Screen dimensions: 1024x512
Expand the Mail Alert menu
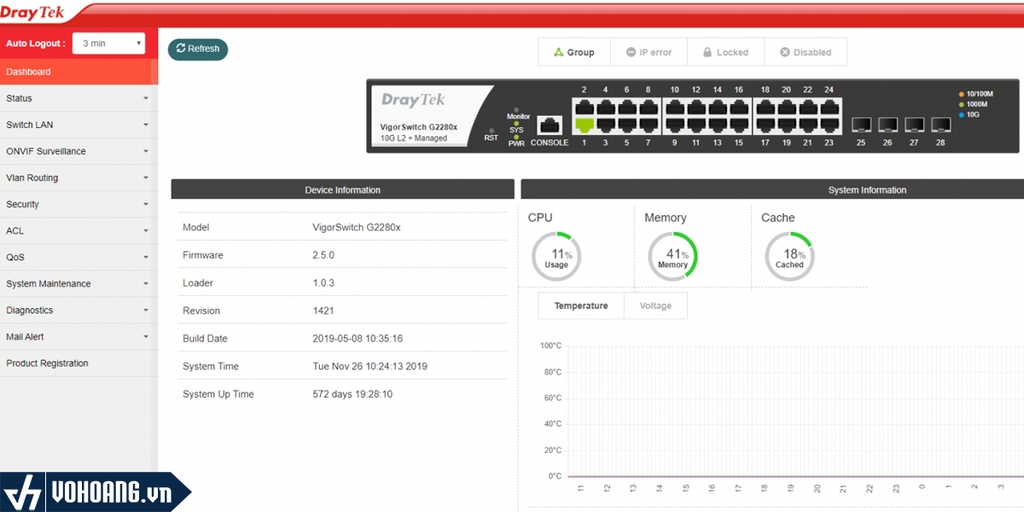pyautogui.click(x=78, y=337)
